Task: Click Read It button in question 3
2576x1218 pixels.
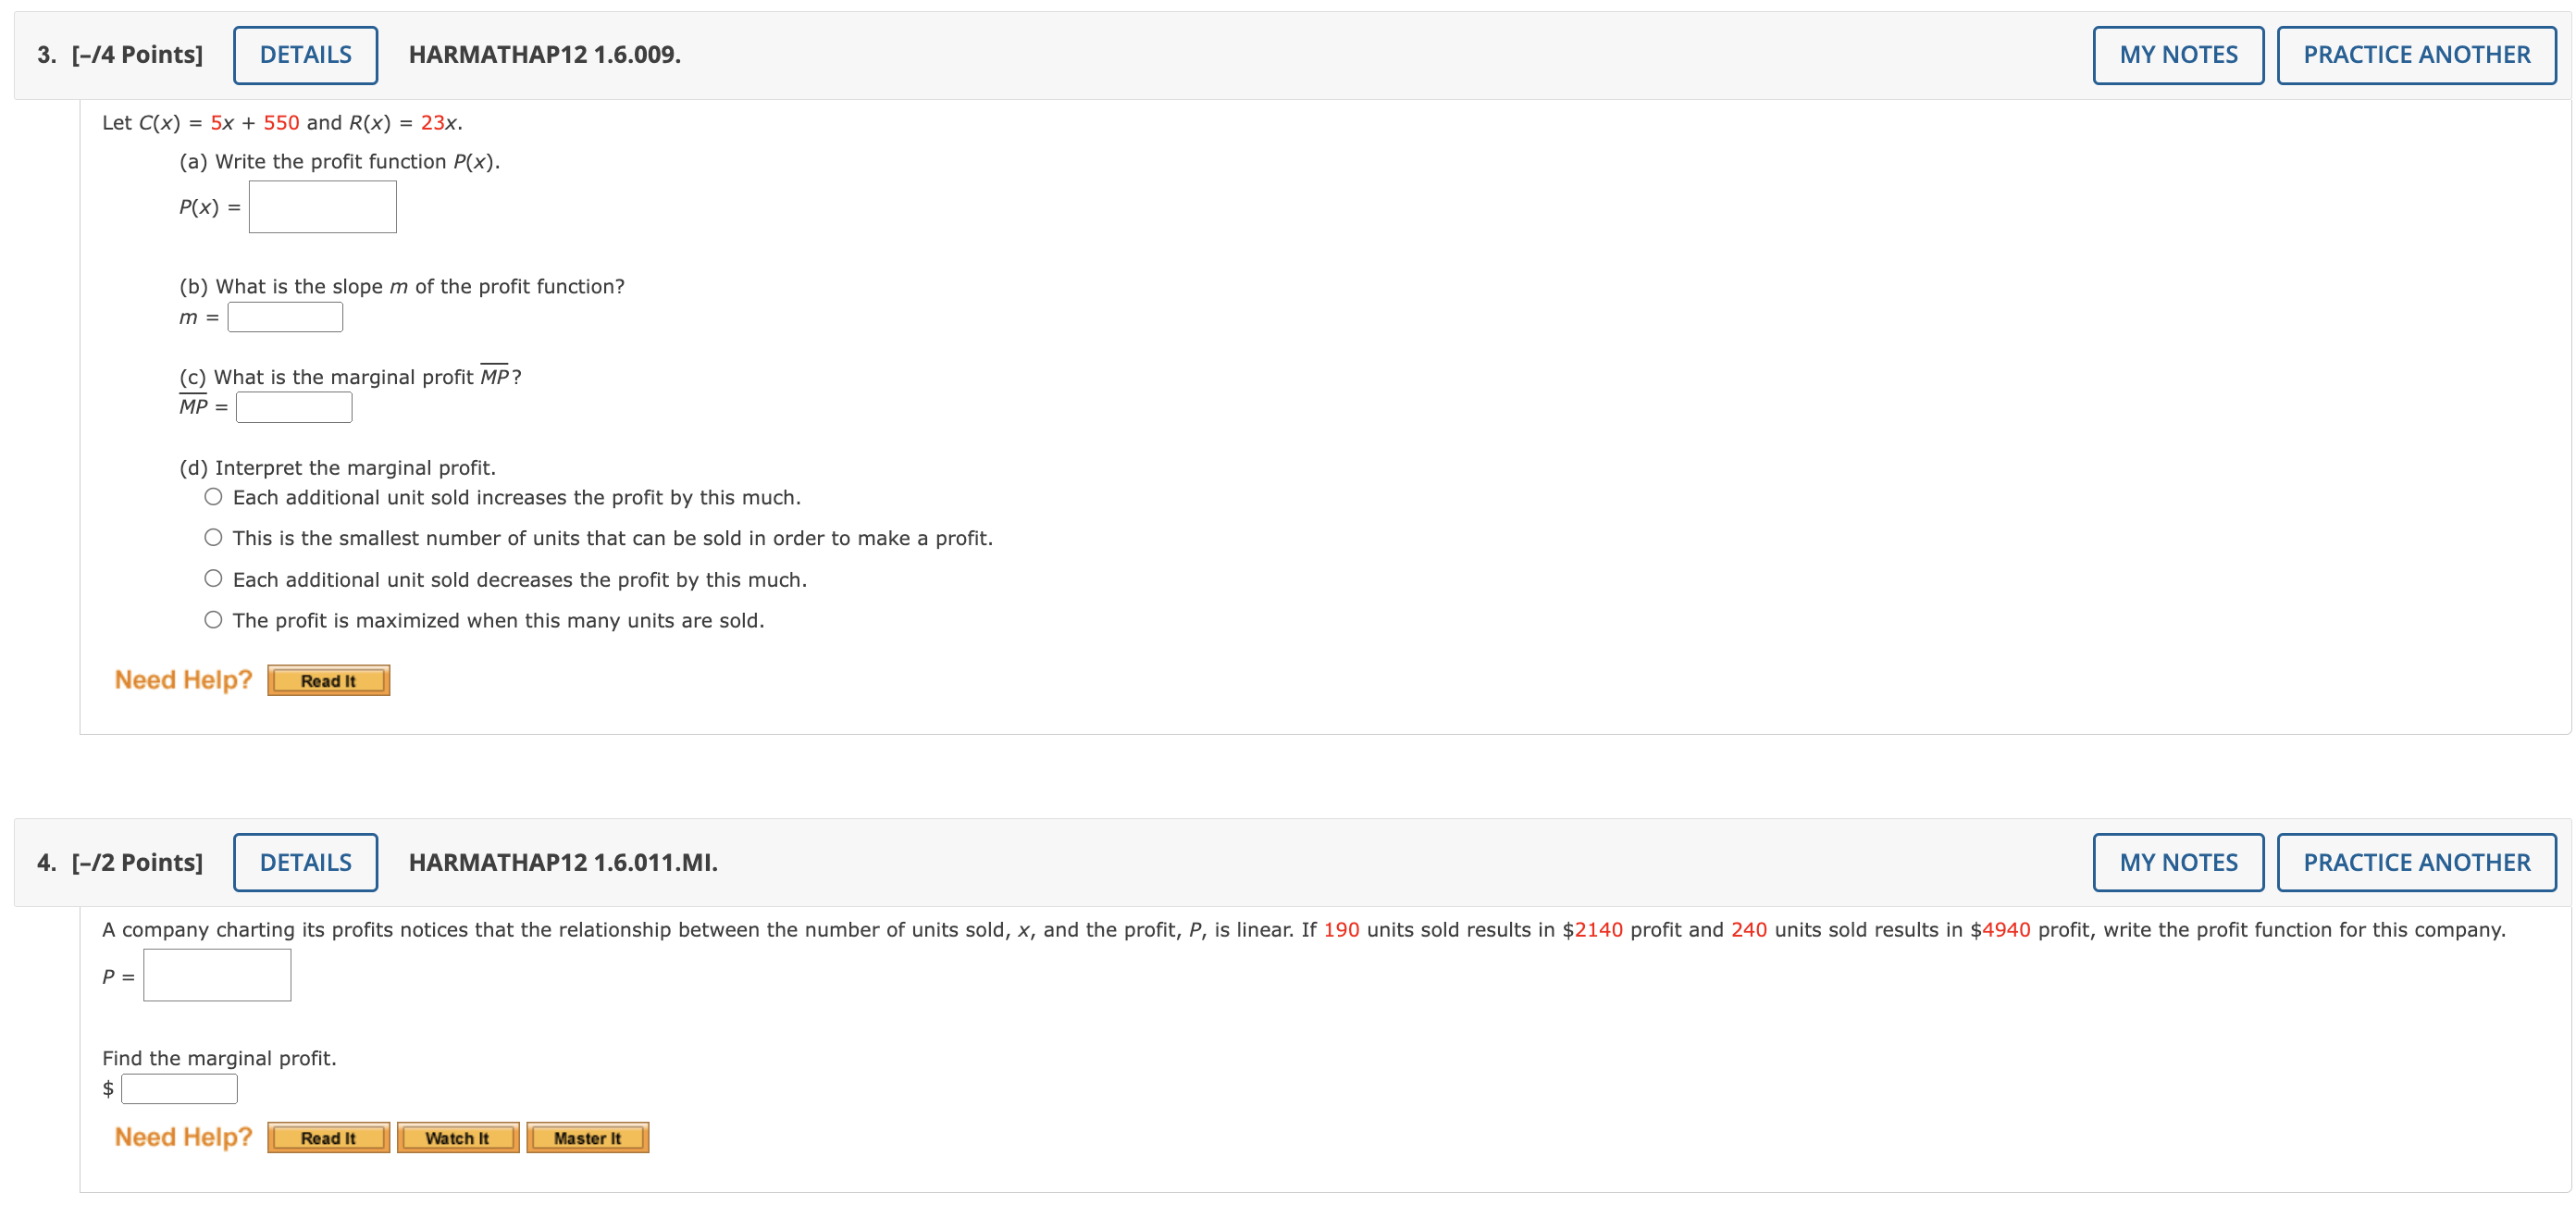Action: coord(328,681)
